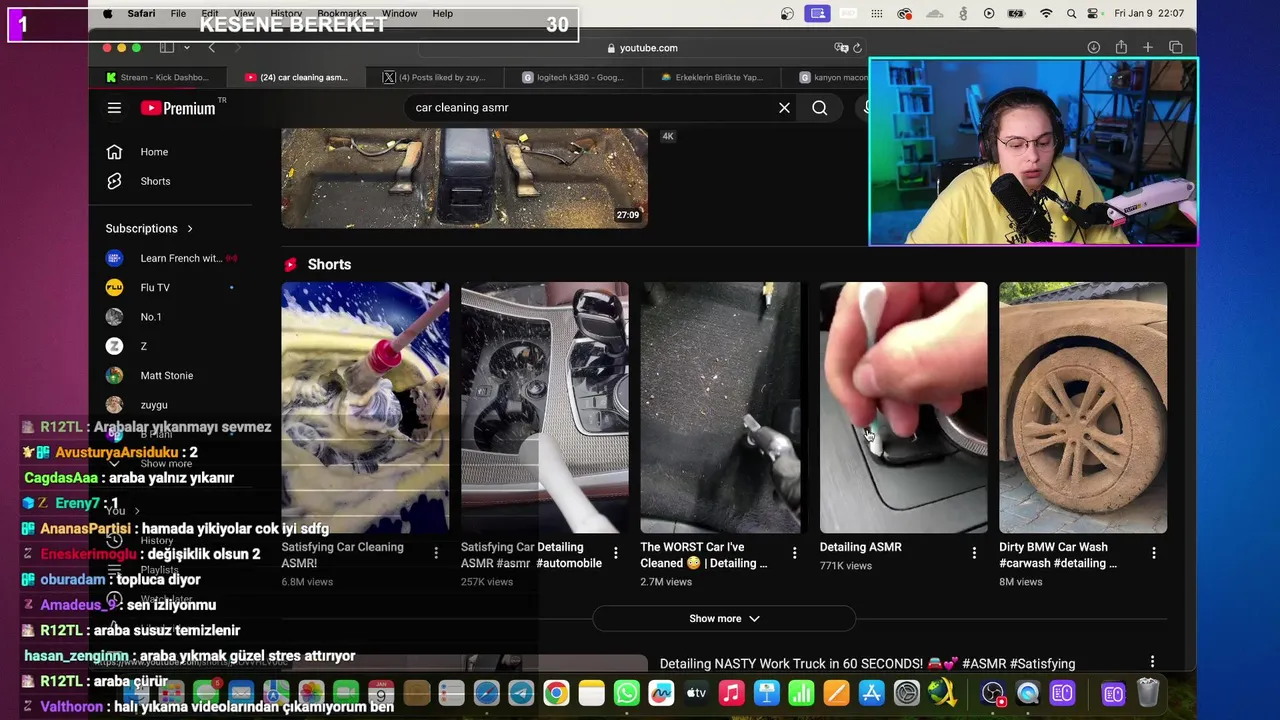Switch to logitech k380 Google tab
The image size is (1280, 720).
coord(573,77)
